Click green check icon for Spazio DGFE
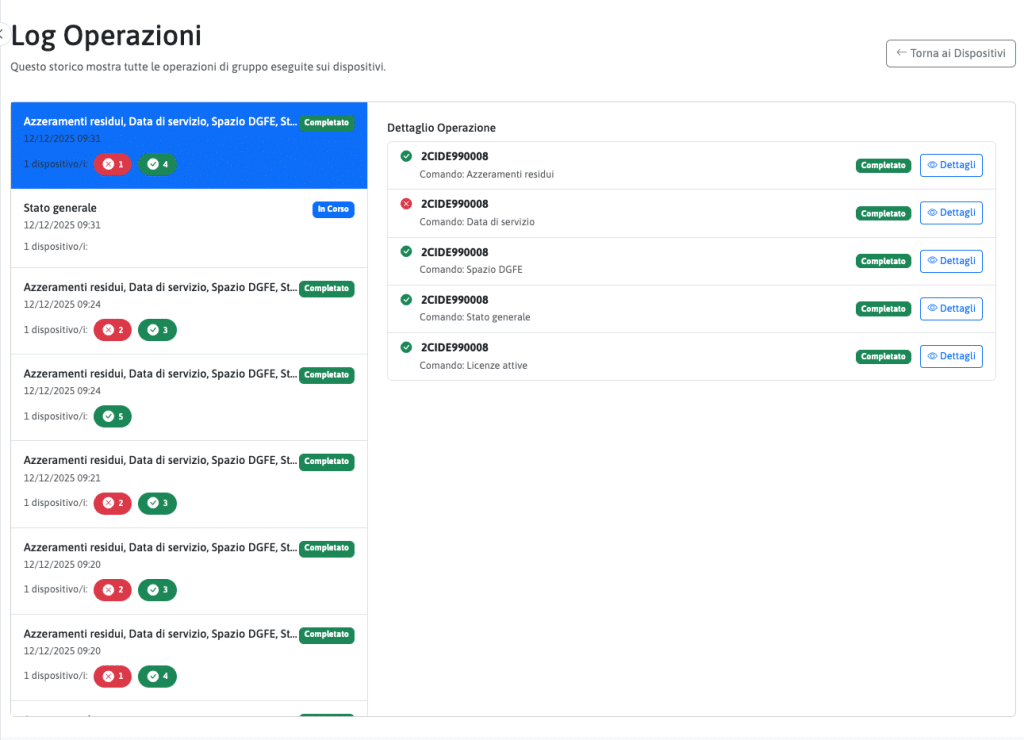This screenshot has width=1024, height=740. [406, 252]
